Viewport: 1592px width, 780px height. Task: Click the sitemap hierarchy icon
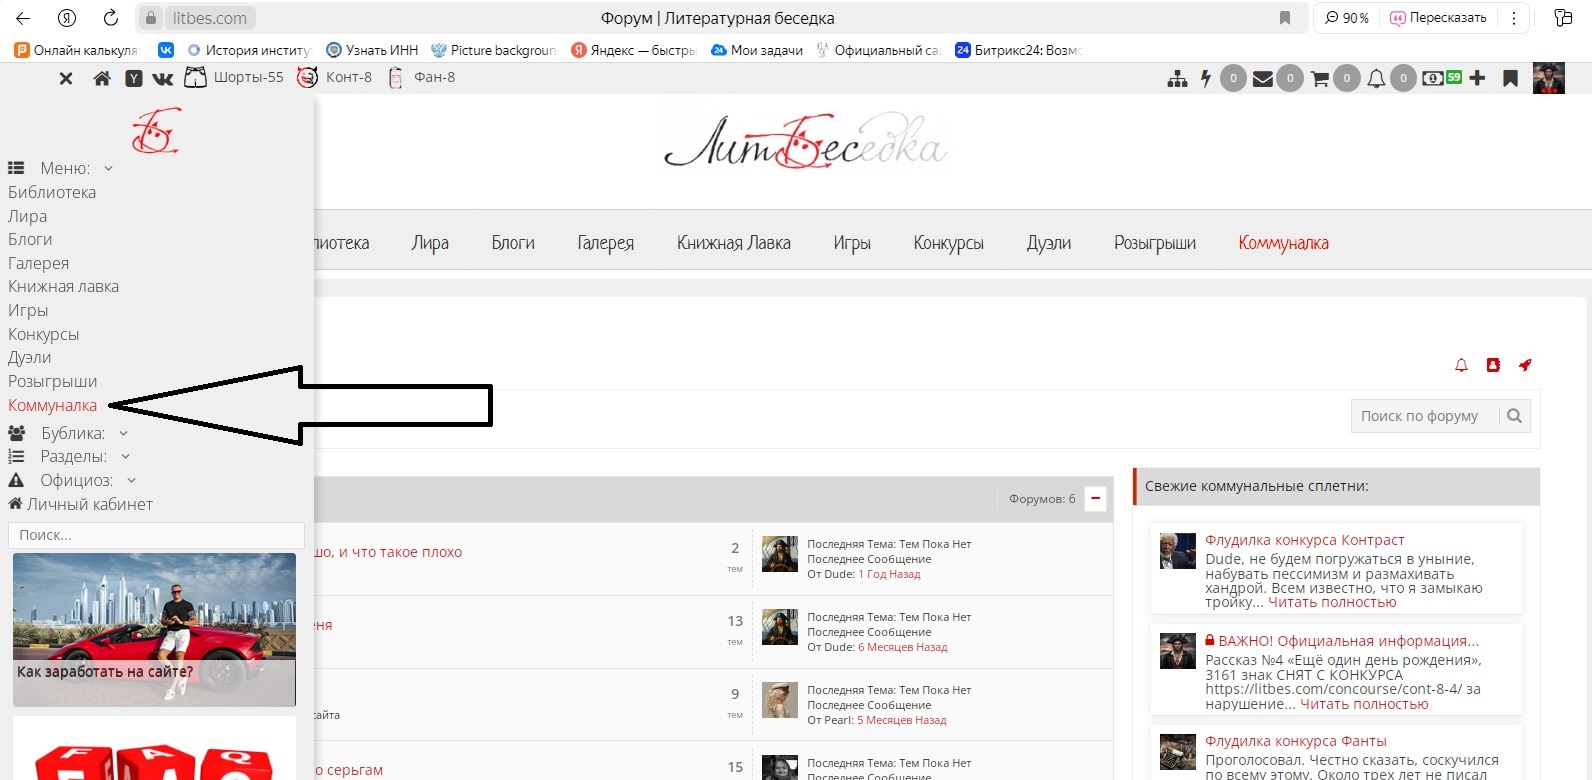click(1177, 78)
